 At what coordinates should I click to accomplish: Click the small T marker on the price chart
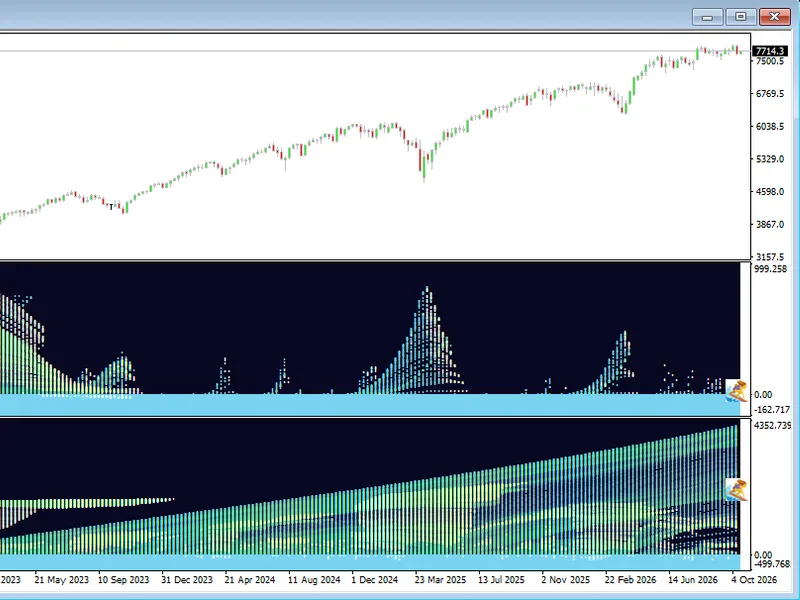click(x=111, y=207)
